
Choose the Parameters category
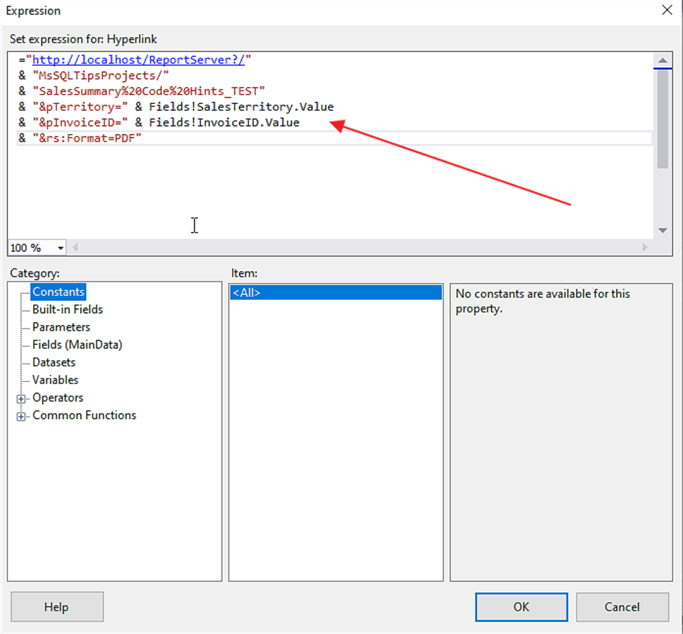pyautogui.click(x=61, y=327)
